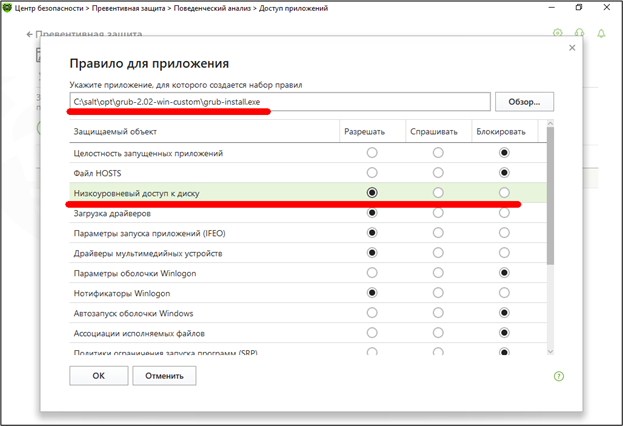This screenshot has width=623, height=426.
Task: Set IFEO parameters to Спрашивать
Action: (438, 232)
